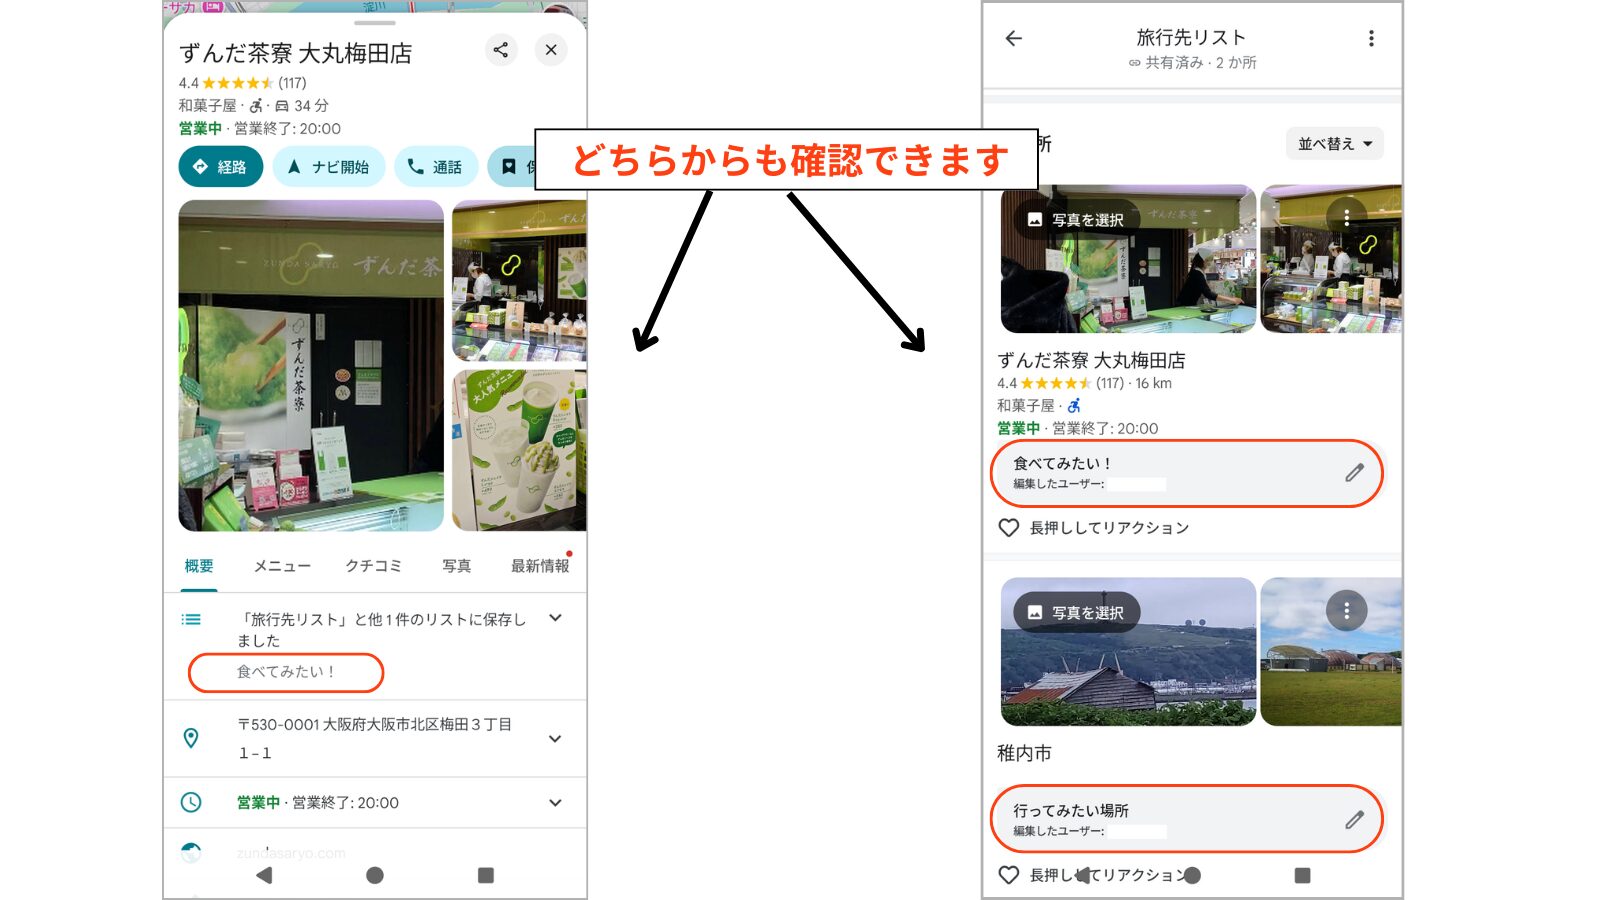Tap the saved list icon in place card
This screenshot has height=900, width=1600.
191,620
